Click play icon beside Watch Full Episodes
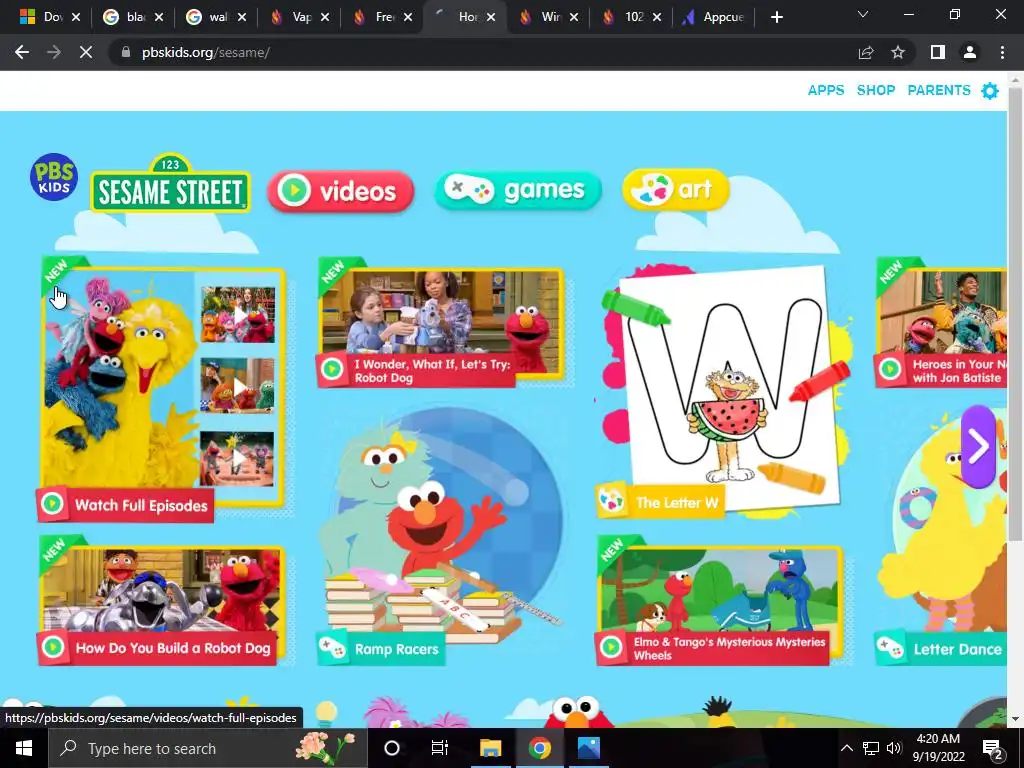 point(52,504)
